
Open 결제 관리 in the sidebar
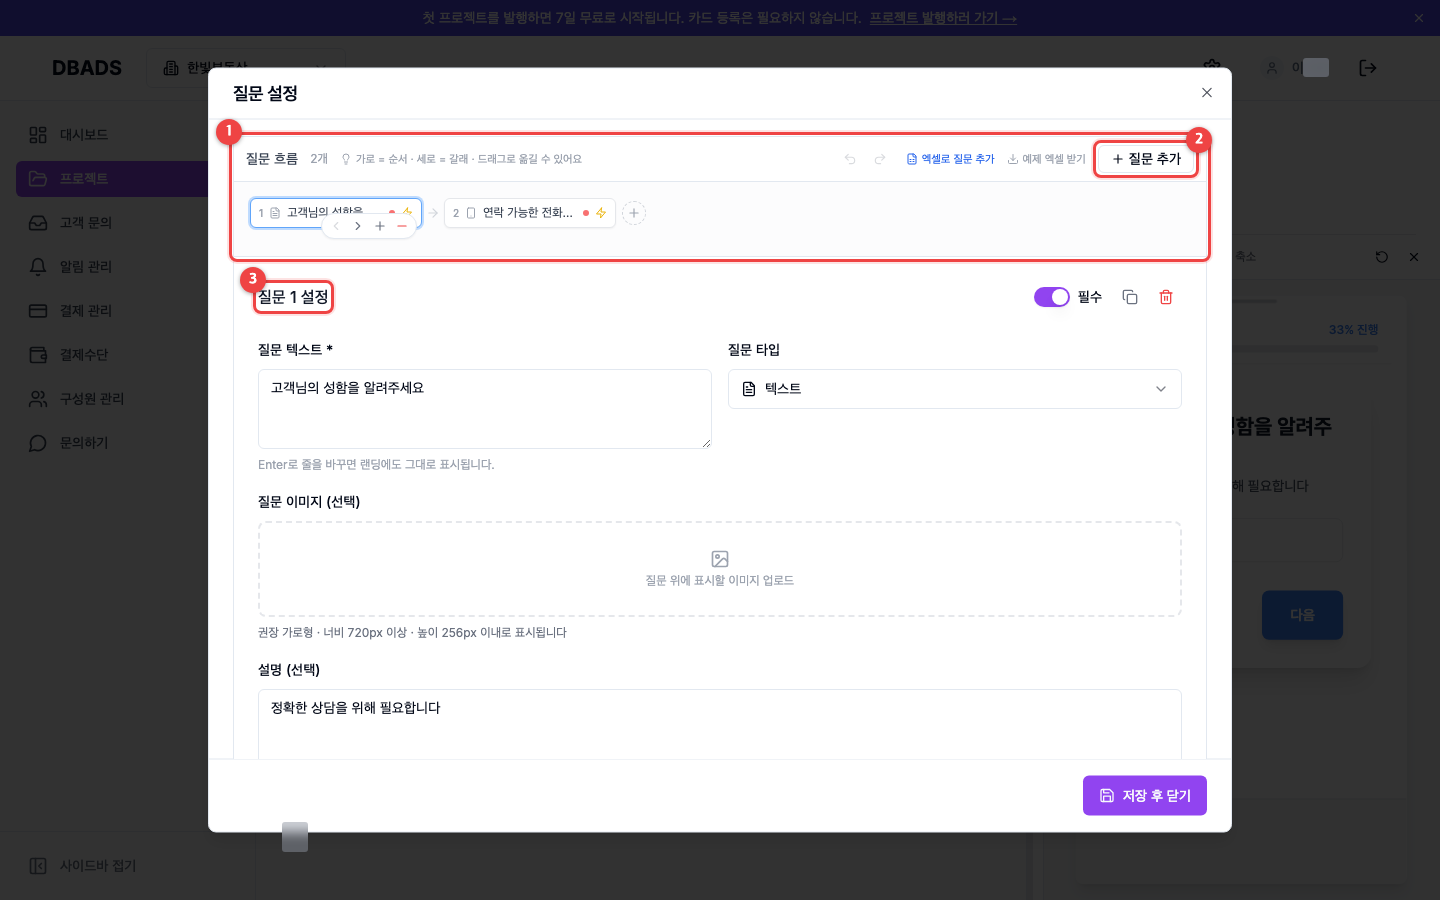click(110, 311)
